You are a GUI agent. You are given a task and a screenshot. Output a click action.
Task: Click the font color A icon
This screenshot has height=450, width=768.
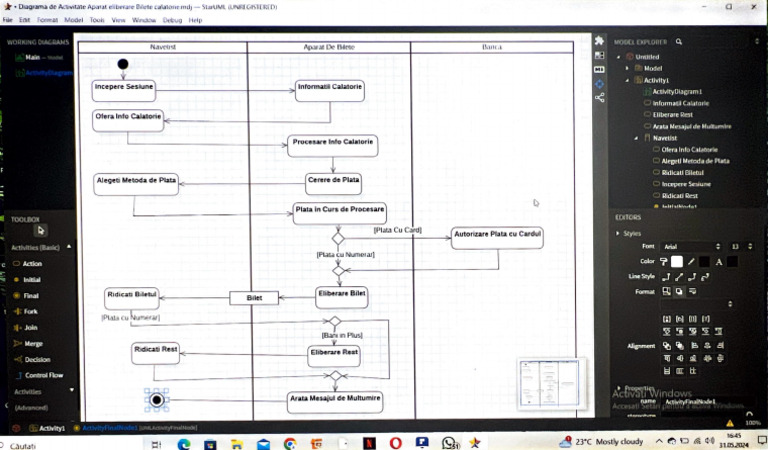pos(719,261)
